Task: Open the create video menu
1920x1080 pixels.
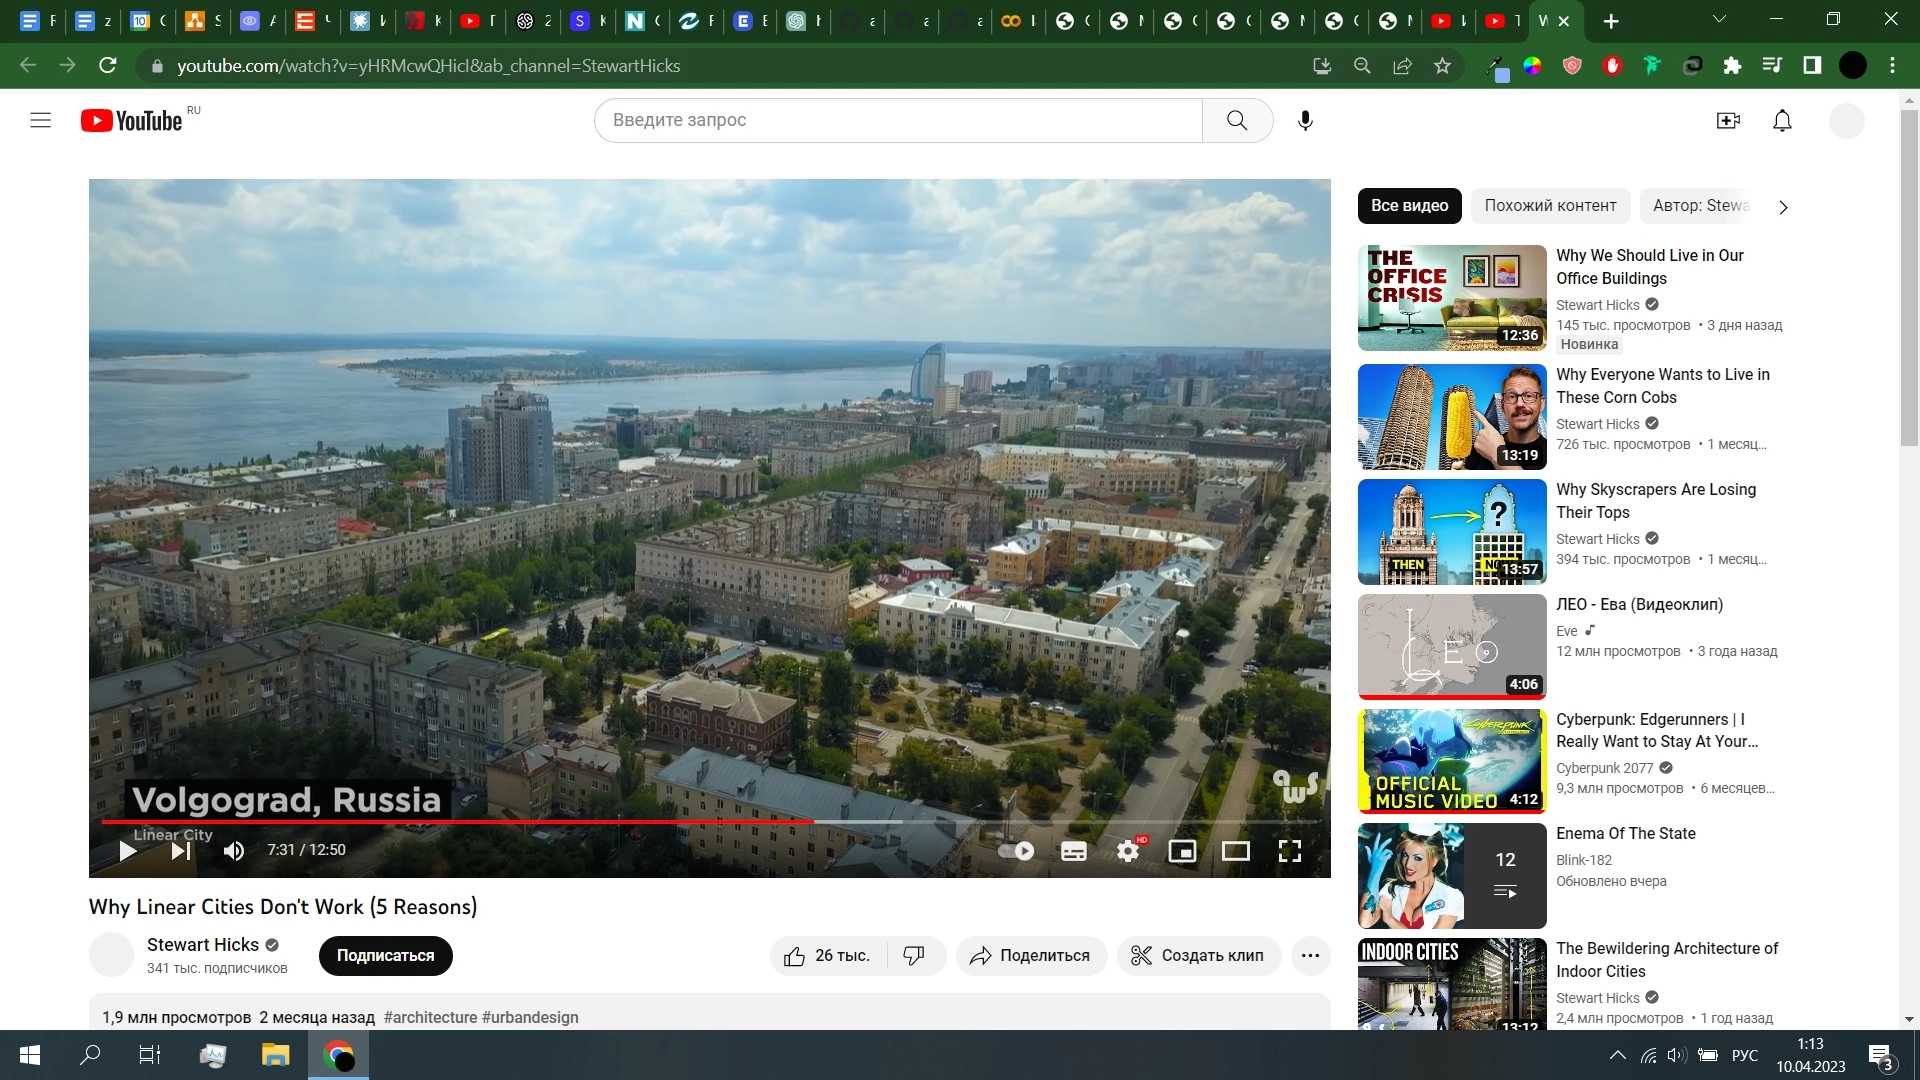Action: [1728, 120]
